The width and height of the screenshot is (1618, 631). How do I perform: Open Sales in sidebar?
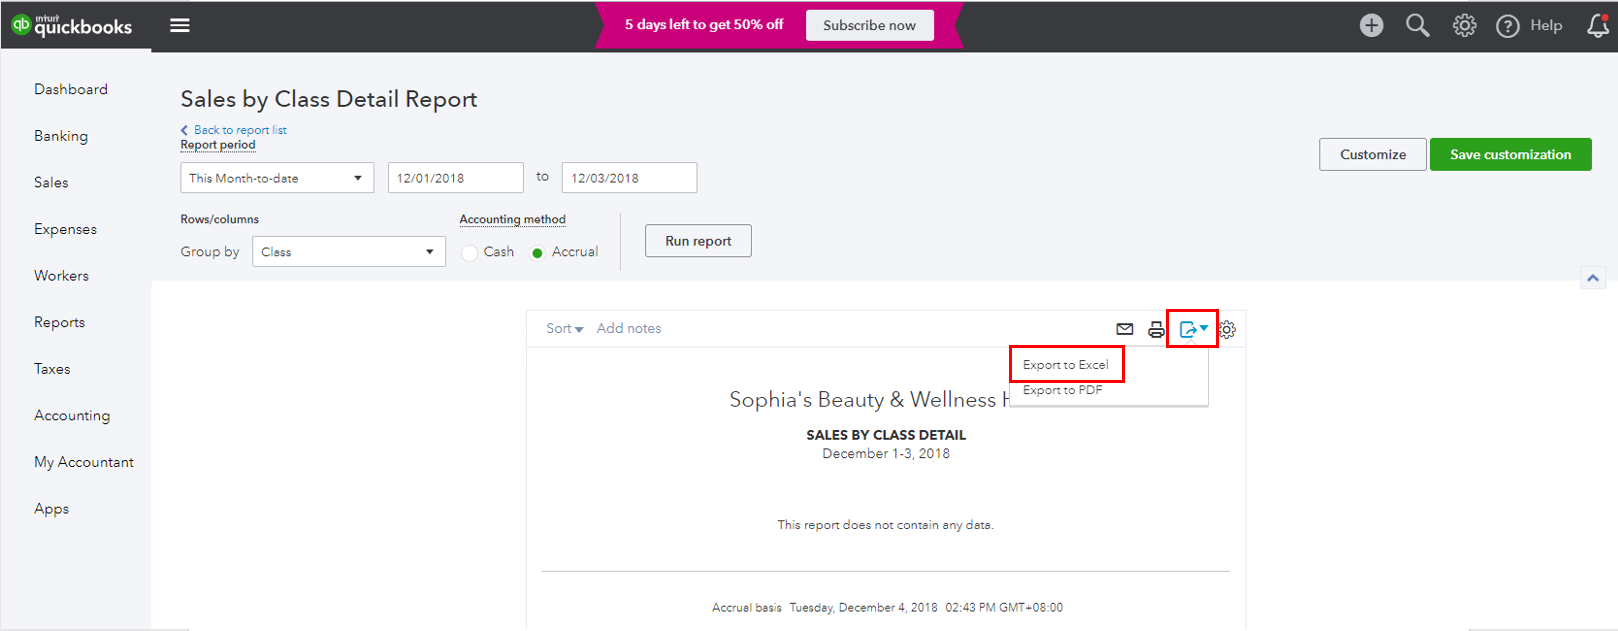[x=51, y=182]
